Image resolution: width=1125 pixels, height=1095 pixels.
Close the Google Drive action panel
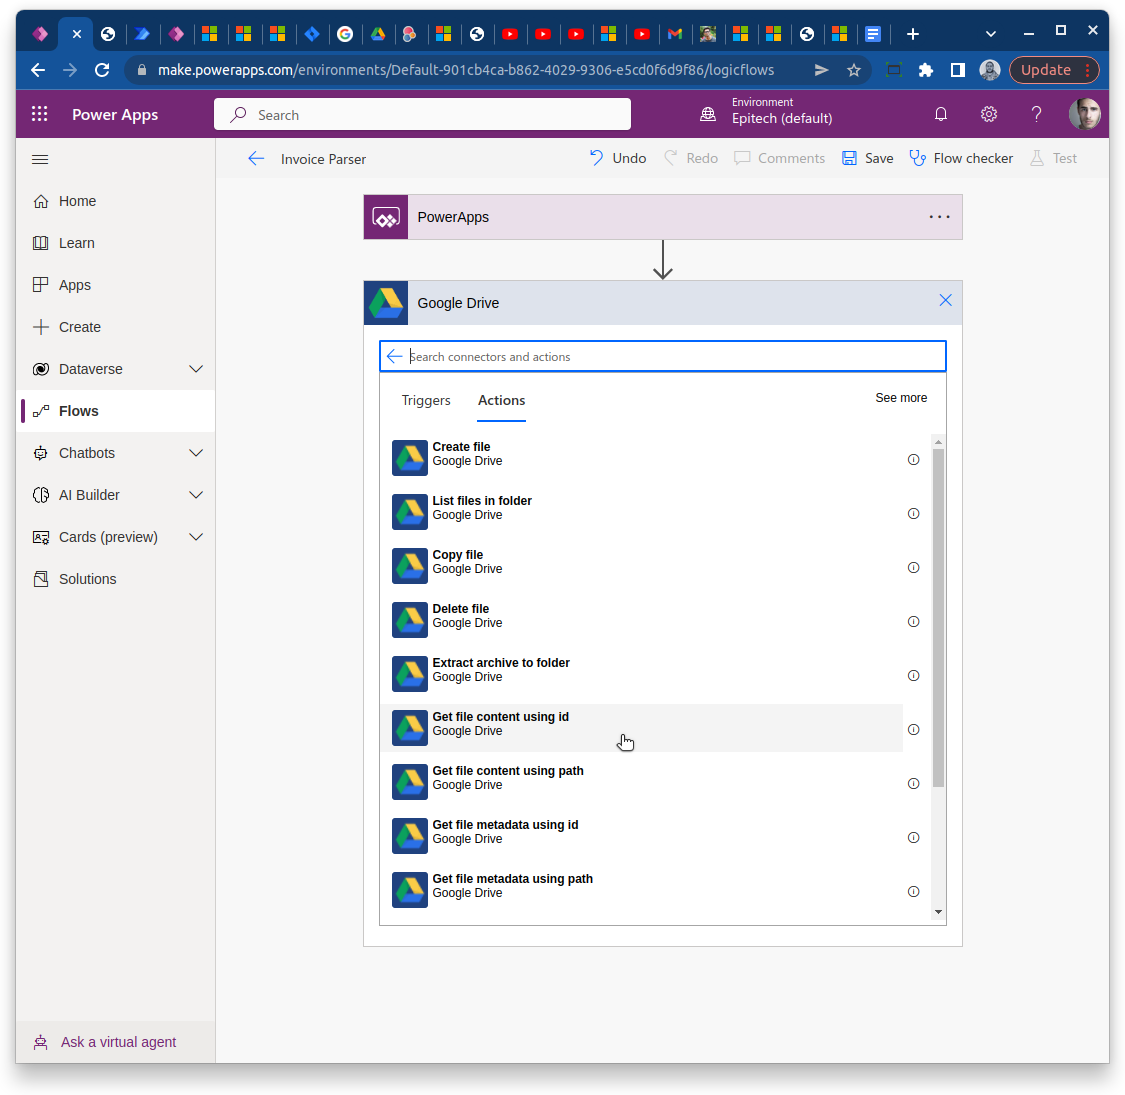(x=945, y=301)
